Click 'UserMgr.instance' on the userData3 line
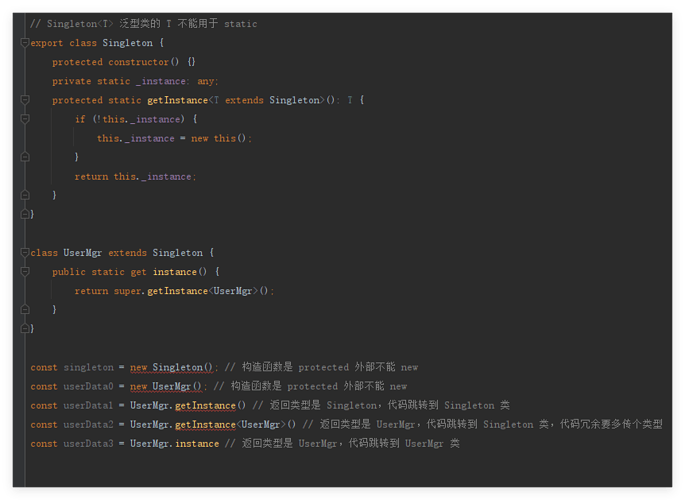The width and height of the screenshot is (685, 500). click(174, 444)
